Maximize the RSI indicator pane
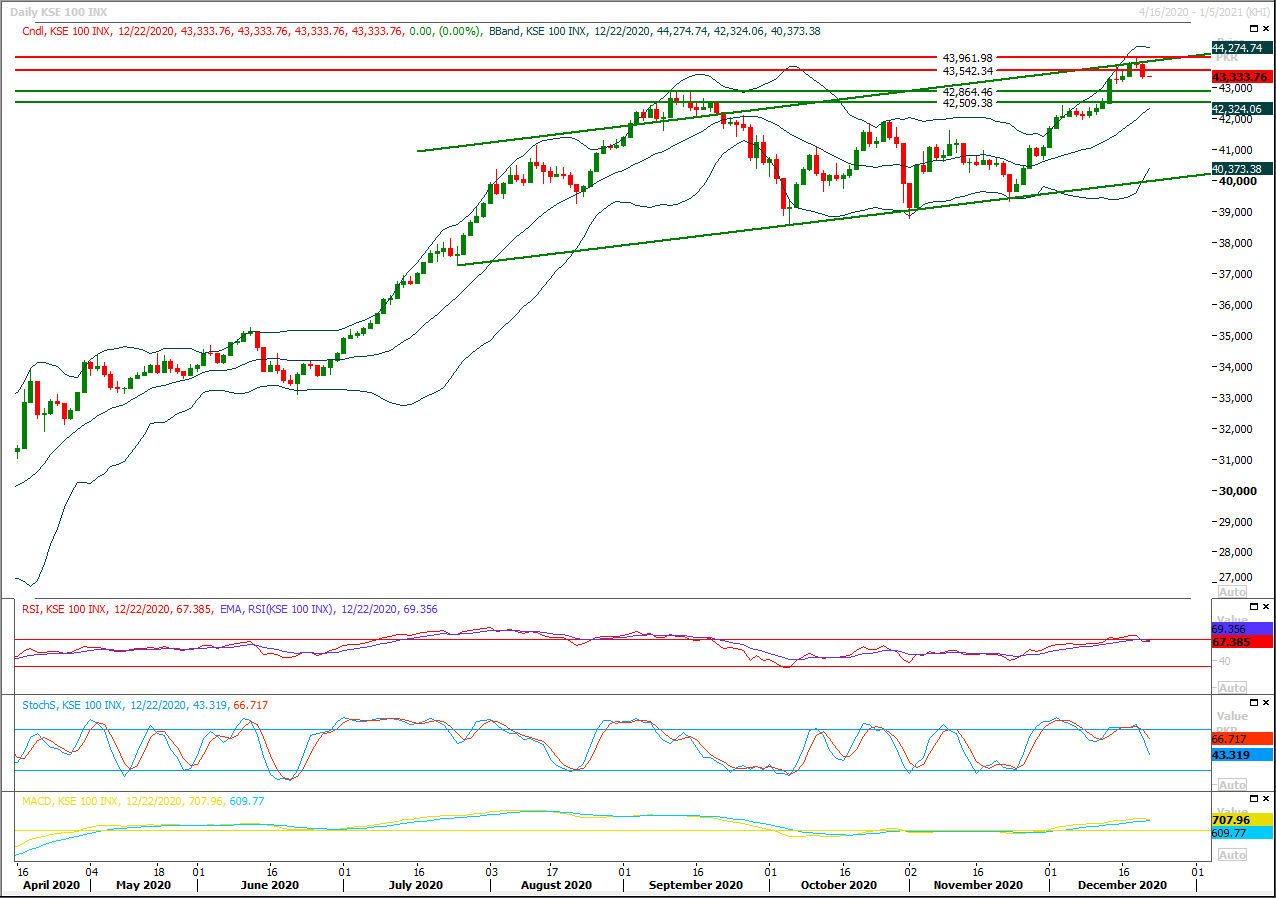Screen dimensions: 1276x898 1254,606
